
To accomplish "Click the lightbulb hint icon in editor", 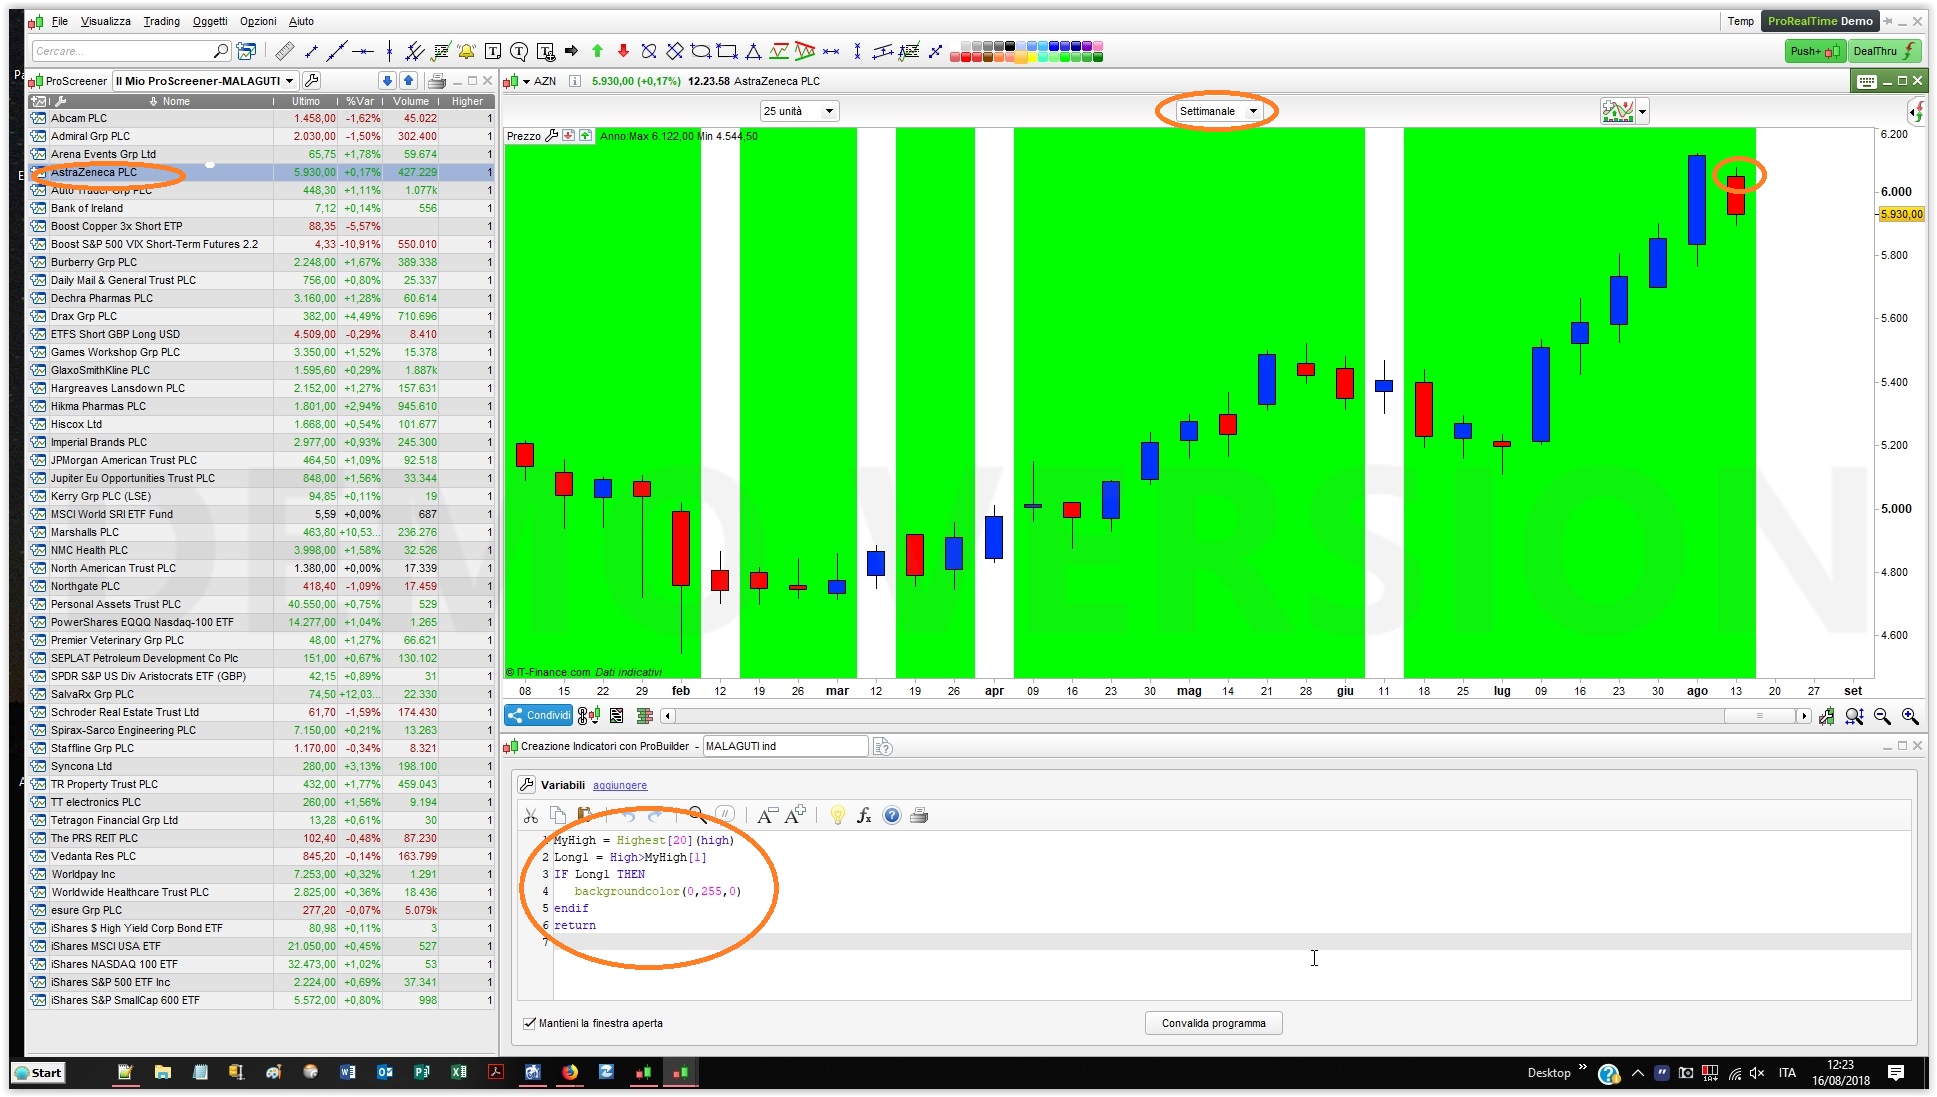I will [838, 816].
